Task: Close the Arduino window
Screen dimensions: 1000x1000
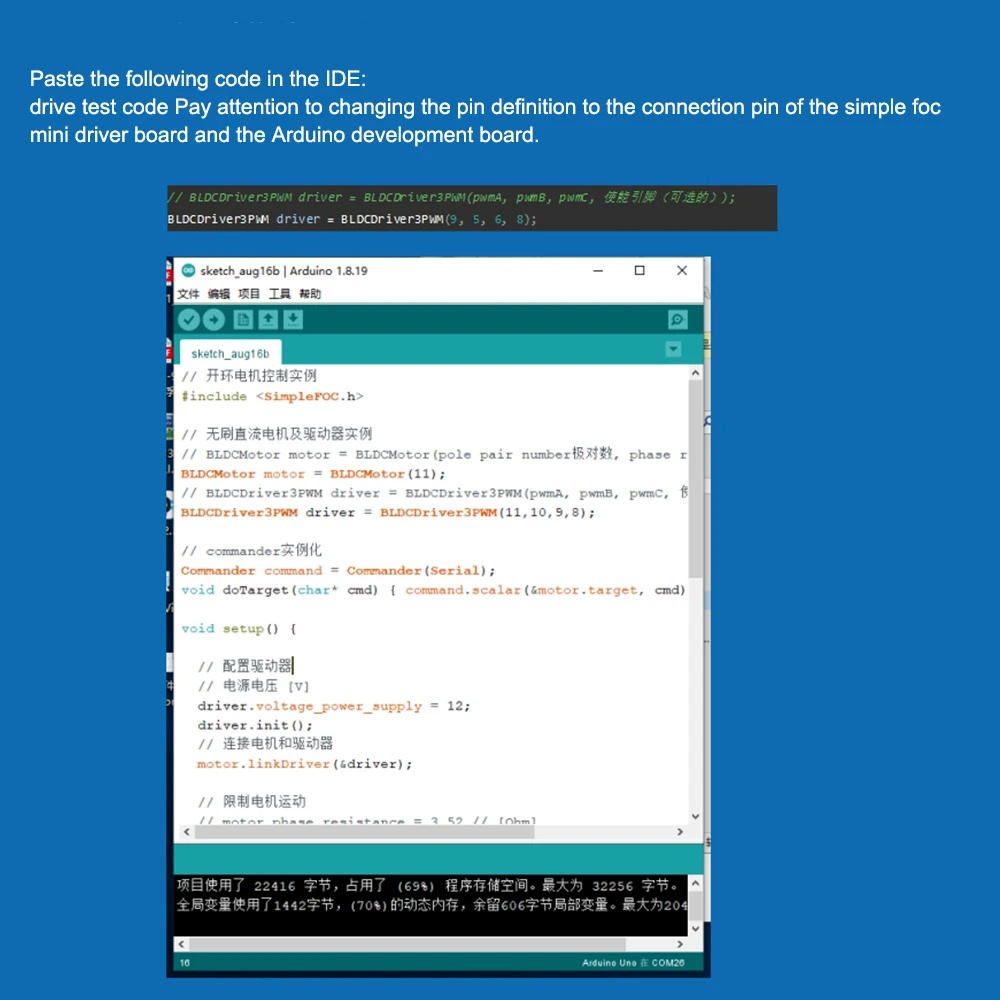Action: (x=682, y=270)
